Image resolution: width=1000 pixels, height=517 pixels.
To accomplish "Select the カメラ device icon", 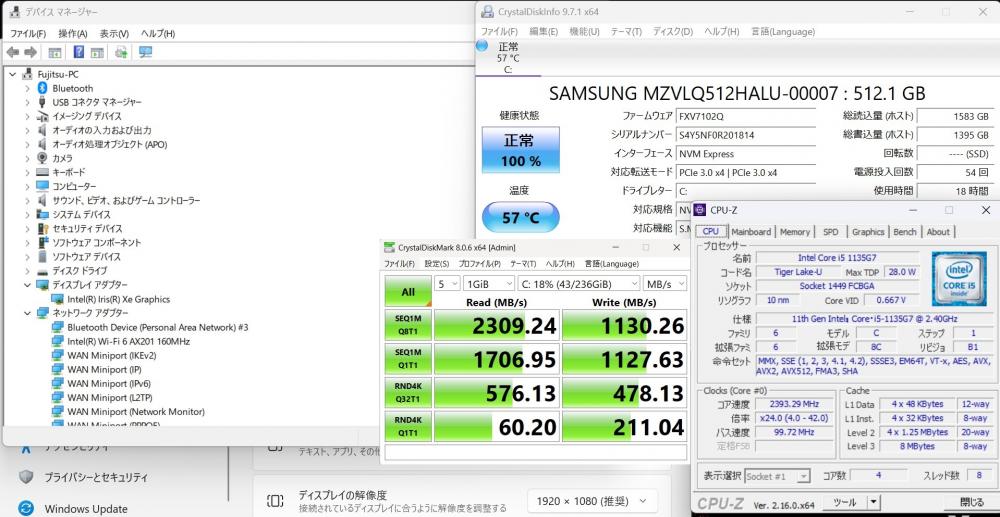I will (x=43, y=158).
